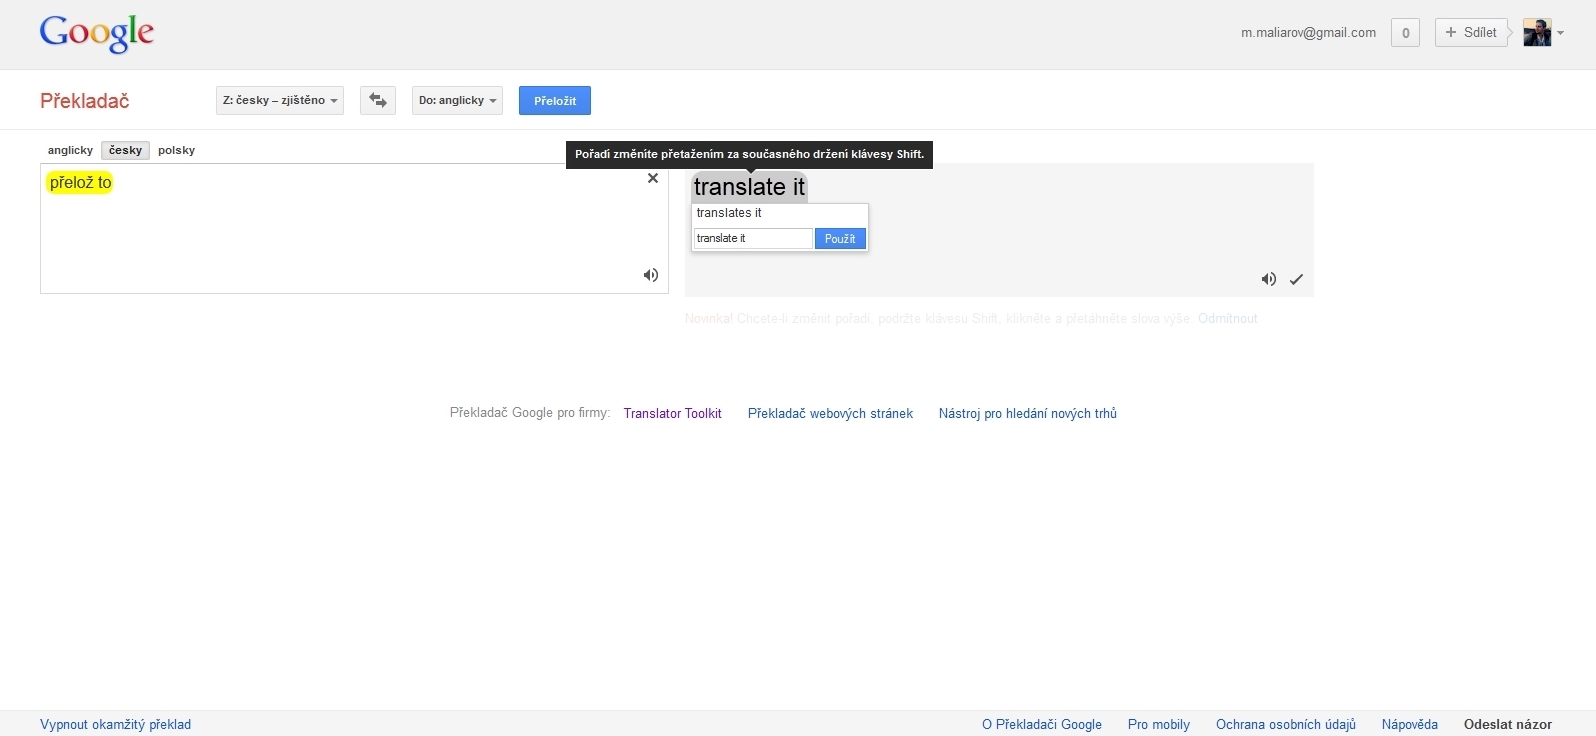Open the notifications counter showing 0
The width and height of the screenshot is (1596, 736).
tap(1405, 33)
